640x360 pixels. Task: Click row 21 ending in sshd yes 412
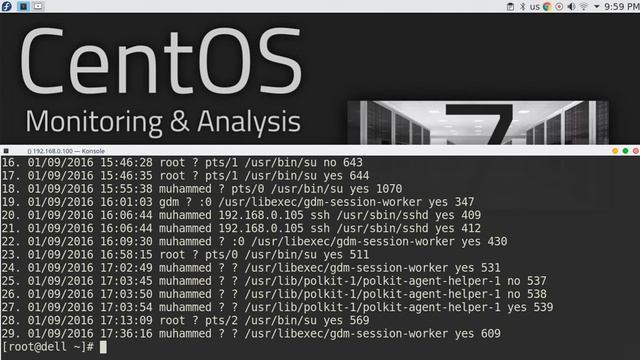coord(241,228)
